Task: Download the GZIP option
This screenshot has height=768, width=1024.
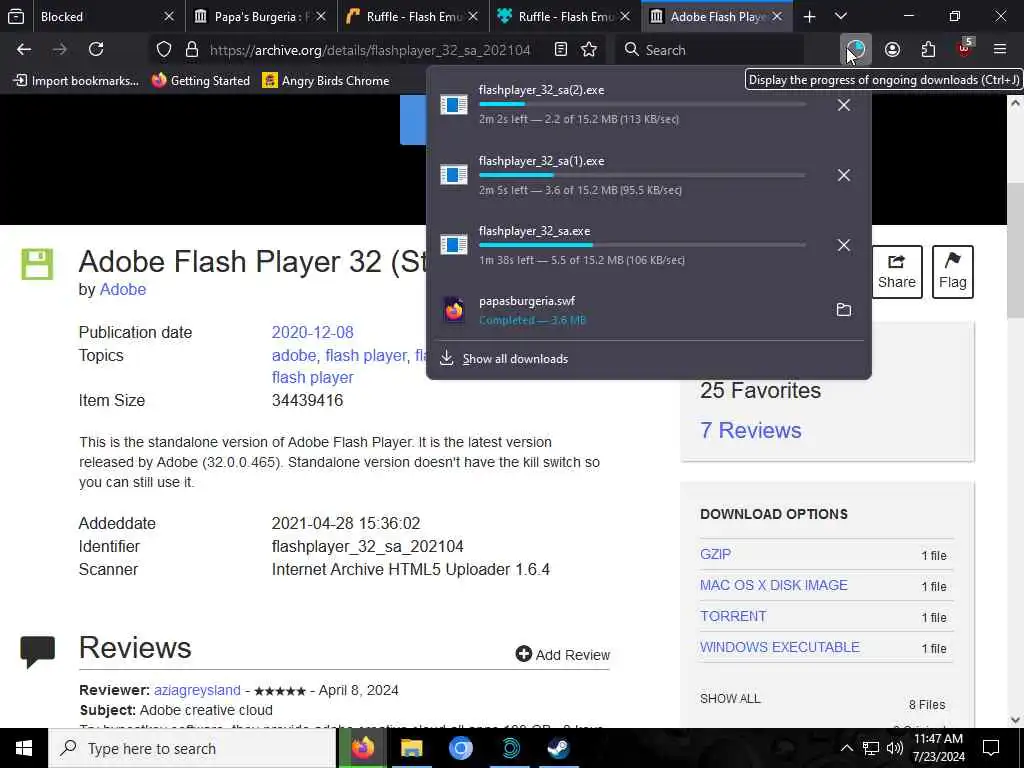Action: 715,554
